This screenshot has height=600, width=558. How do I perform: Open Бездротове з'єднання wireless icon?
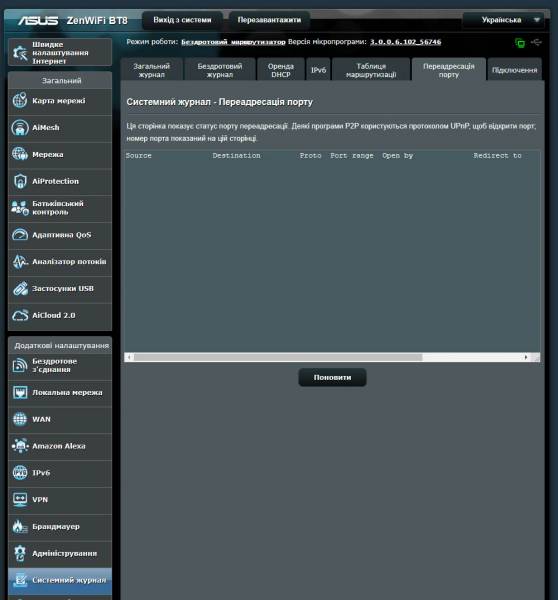pyautogui.click(x=20, y=365)
